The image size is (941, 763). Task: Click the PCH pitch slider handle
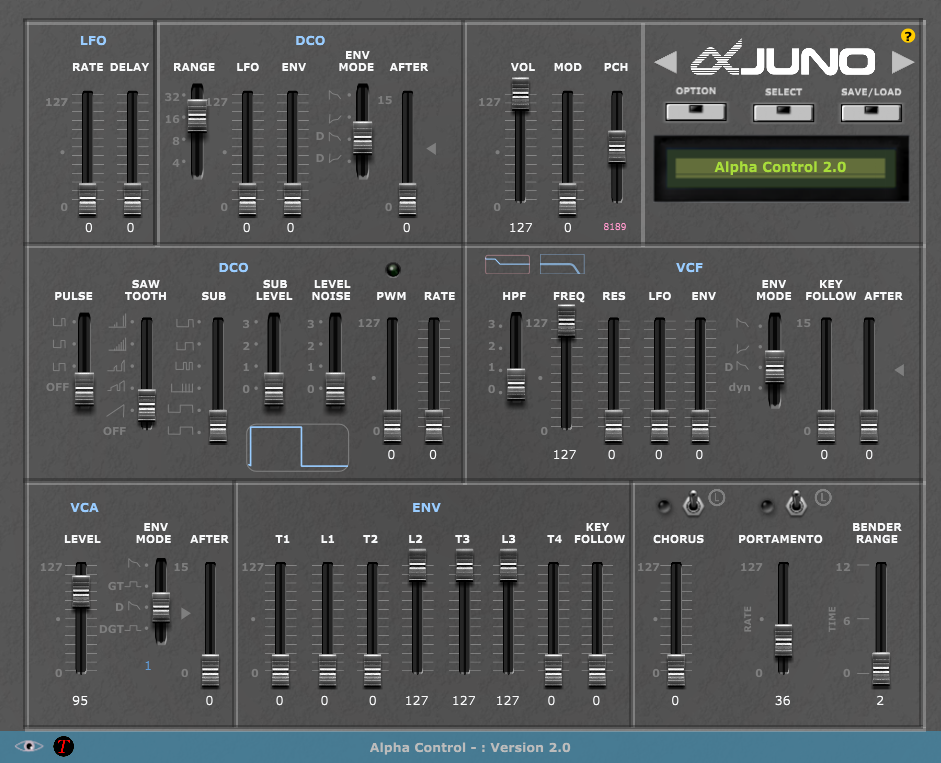coord(617,146)
